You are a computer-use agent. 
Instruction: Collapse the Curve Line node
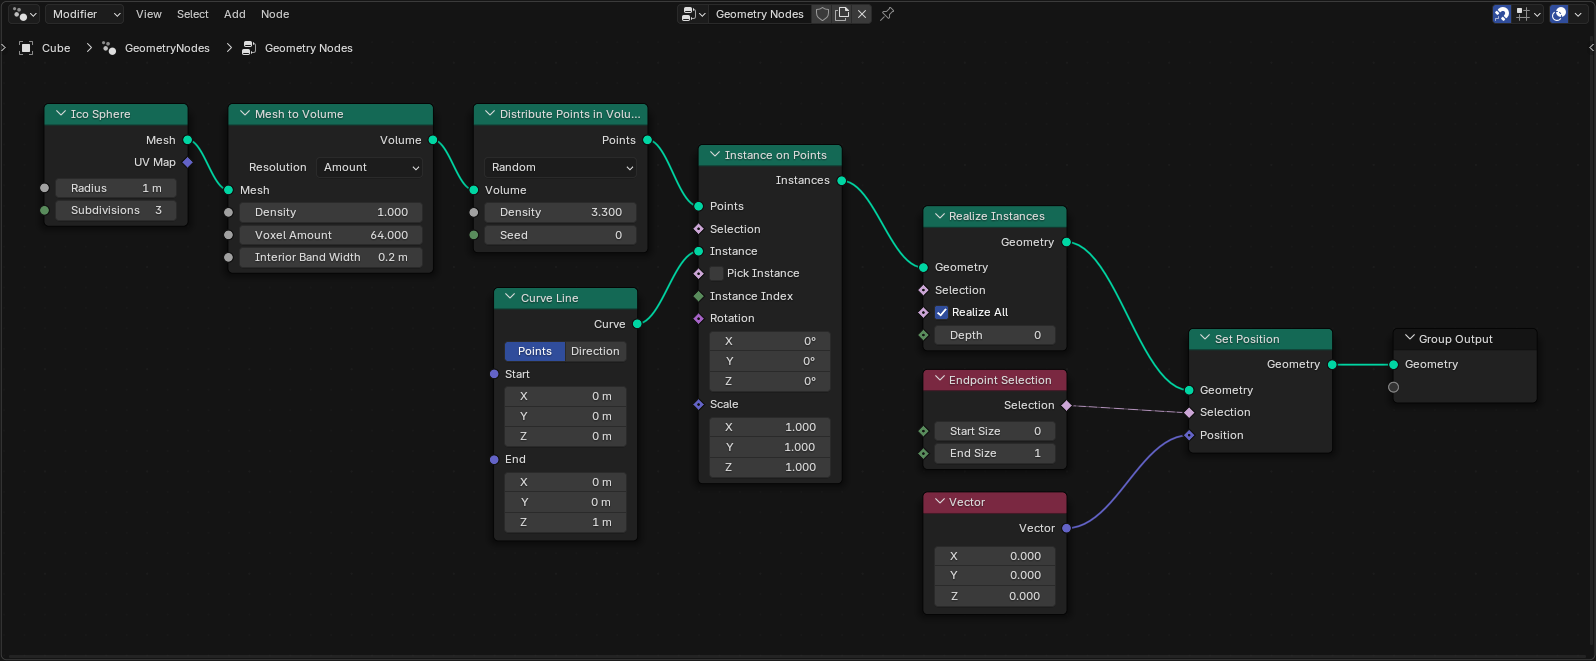[510, 298]
